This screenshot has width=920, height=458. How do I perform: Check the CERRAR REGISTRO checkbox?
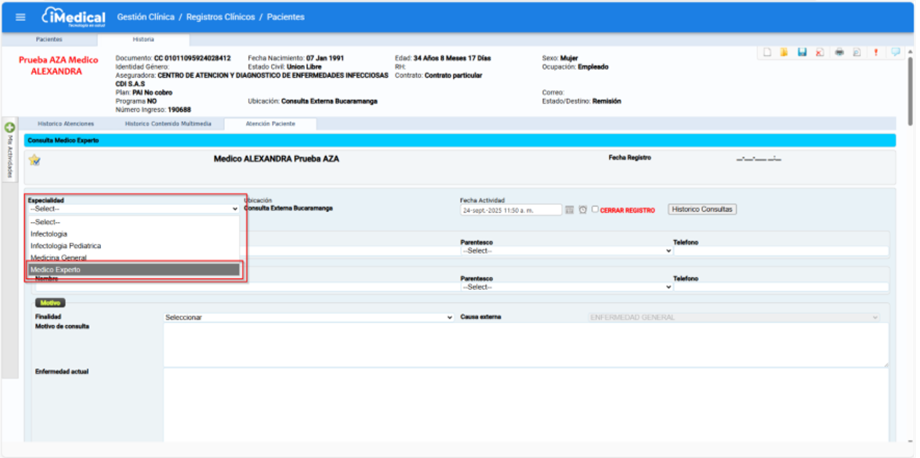595,210
